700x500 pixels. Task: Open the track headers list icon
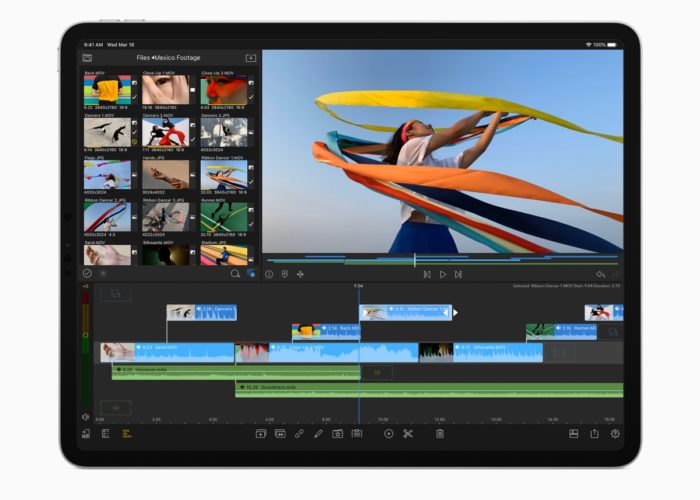[x=106, y=433]
